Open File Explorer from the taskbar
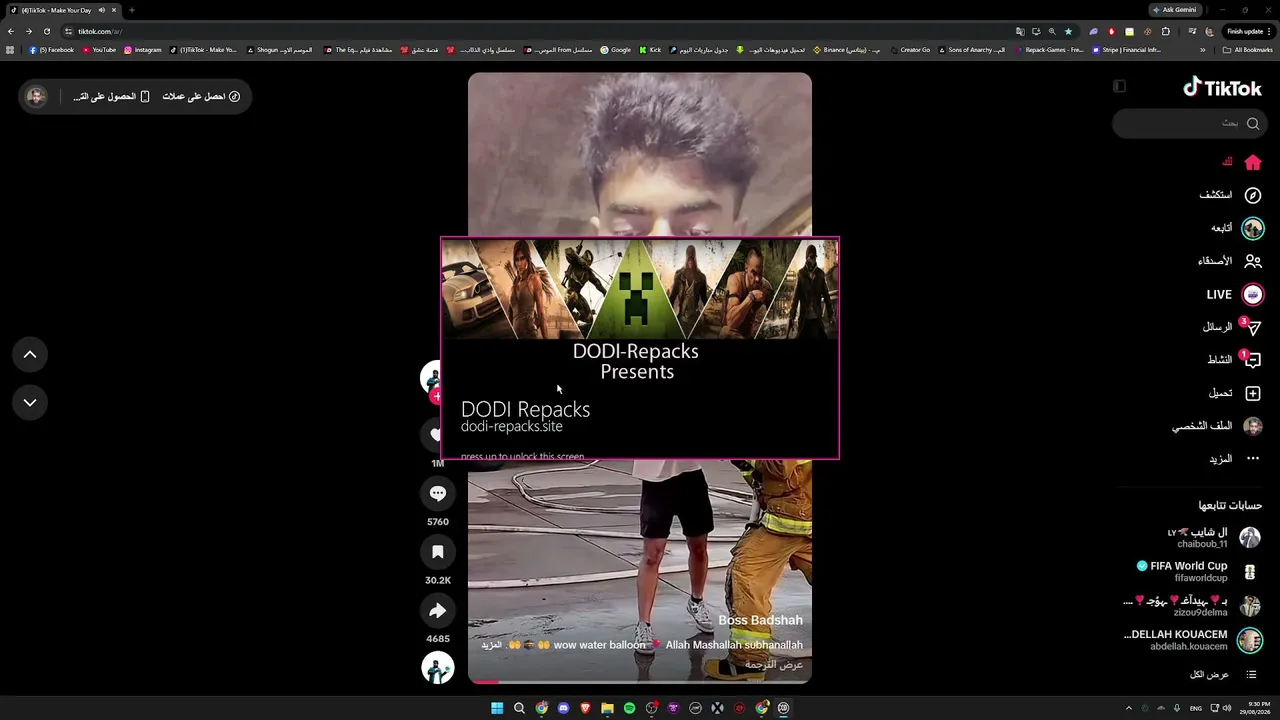This screenshot has width=1280, height=720. click(607, 708)
